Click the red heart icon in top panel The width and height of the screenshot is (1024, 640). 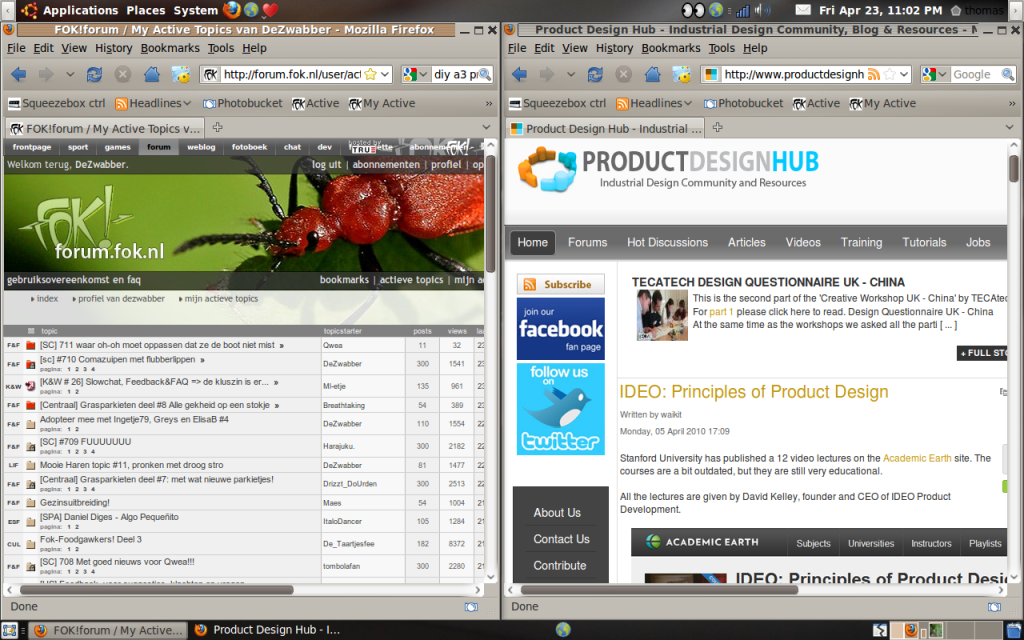click(x=270, y=10)
